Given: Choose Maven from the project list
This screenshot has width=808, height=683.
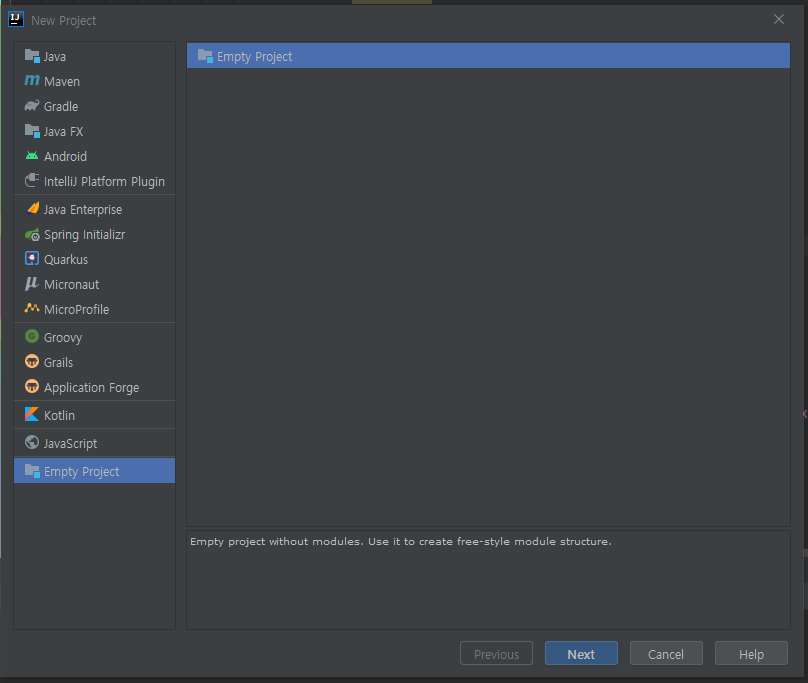Looking at the screenshot, I should click(x=94, y=81).
